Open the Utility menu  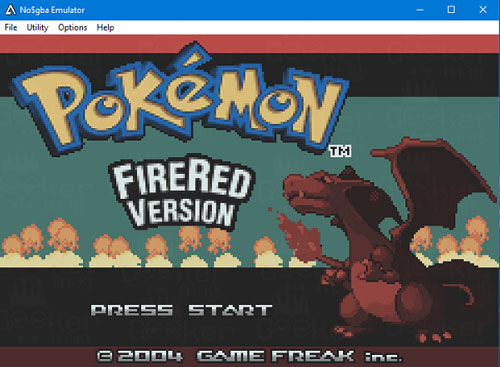37,27
